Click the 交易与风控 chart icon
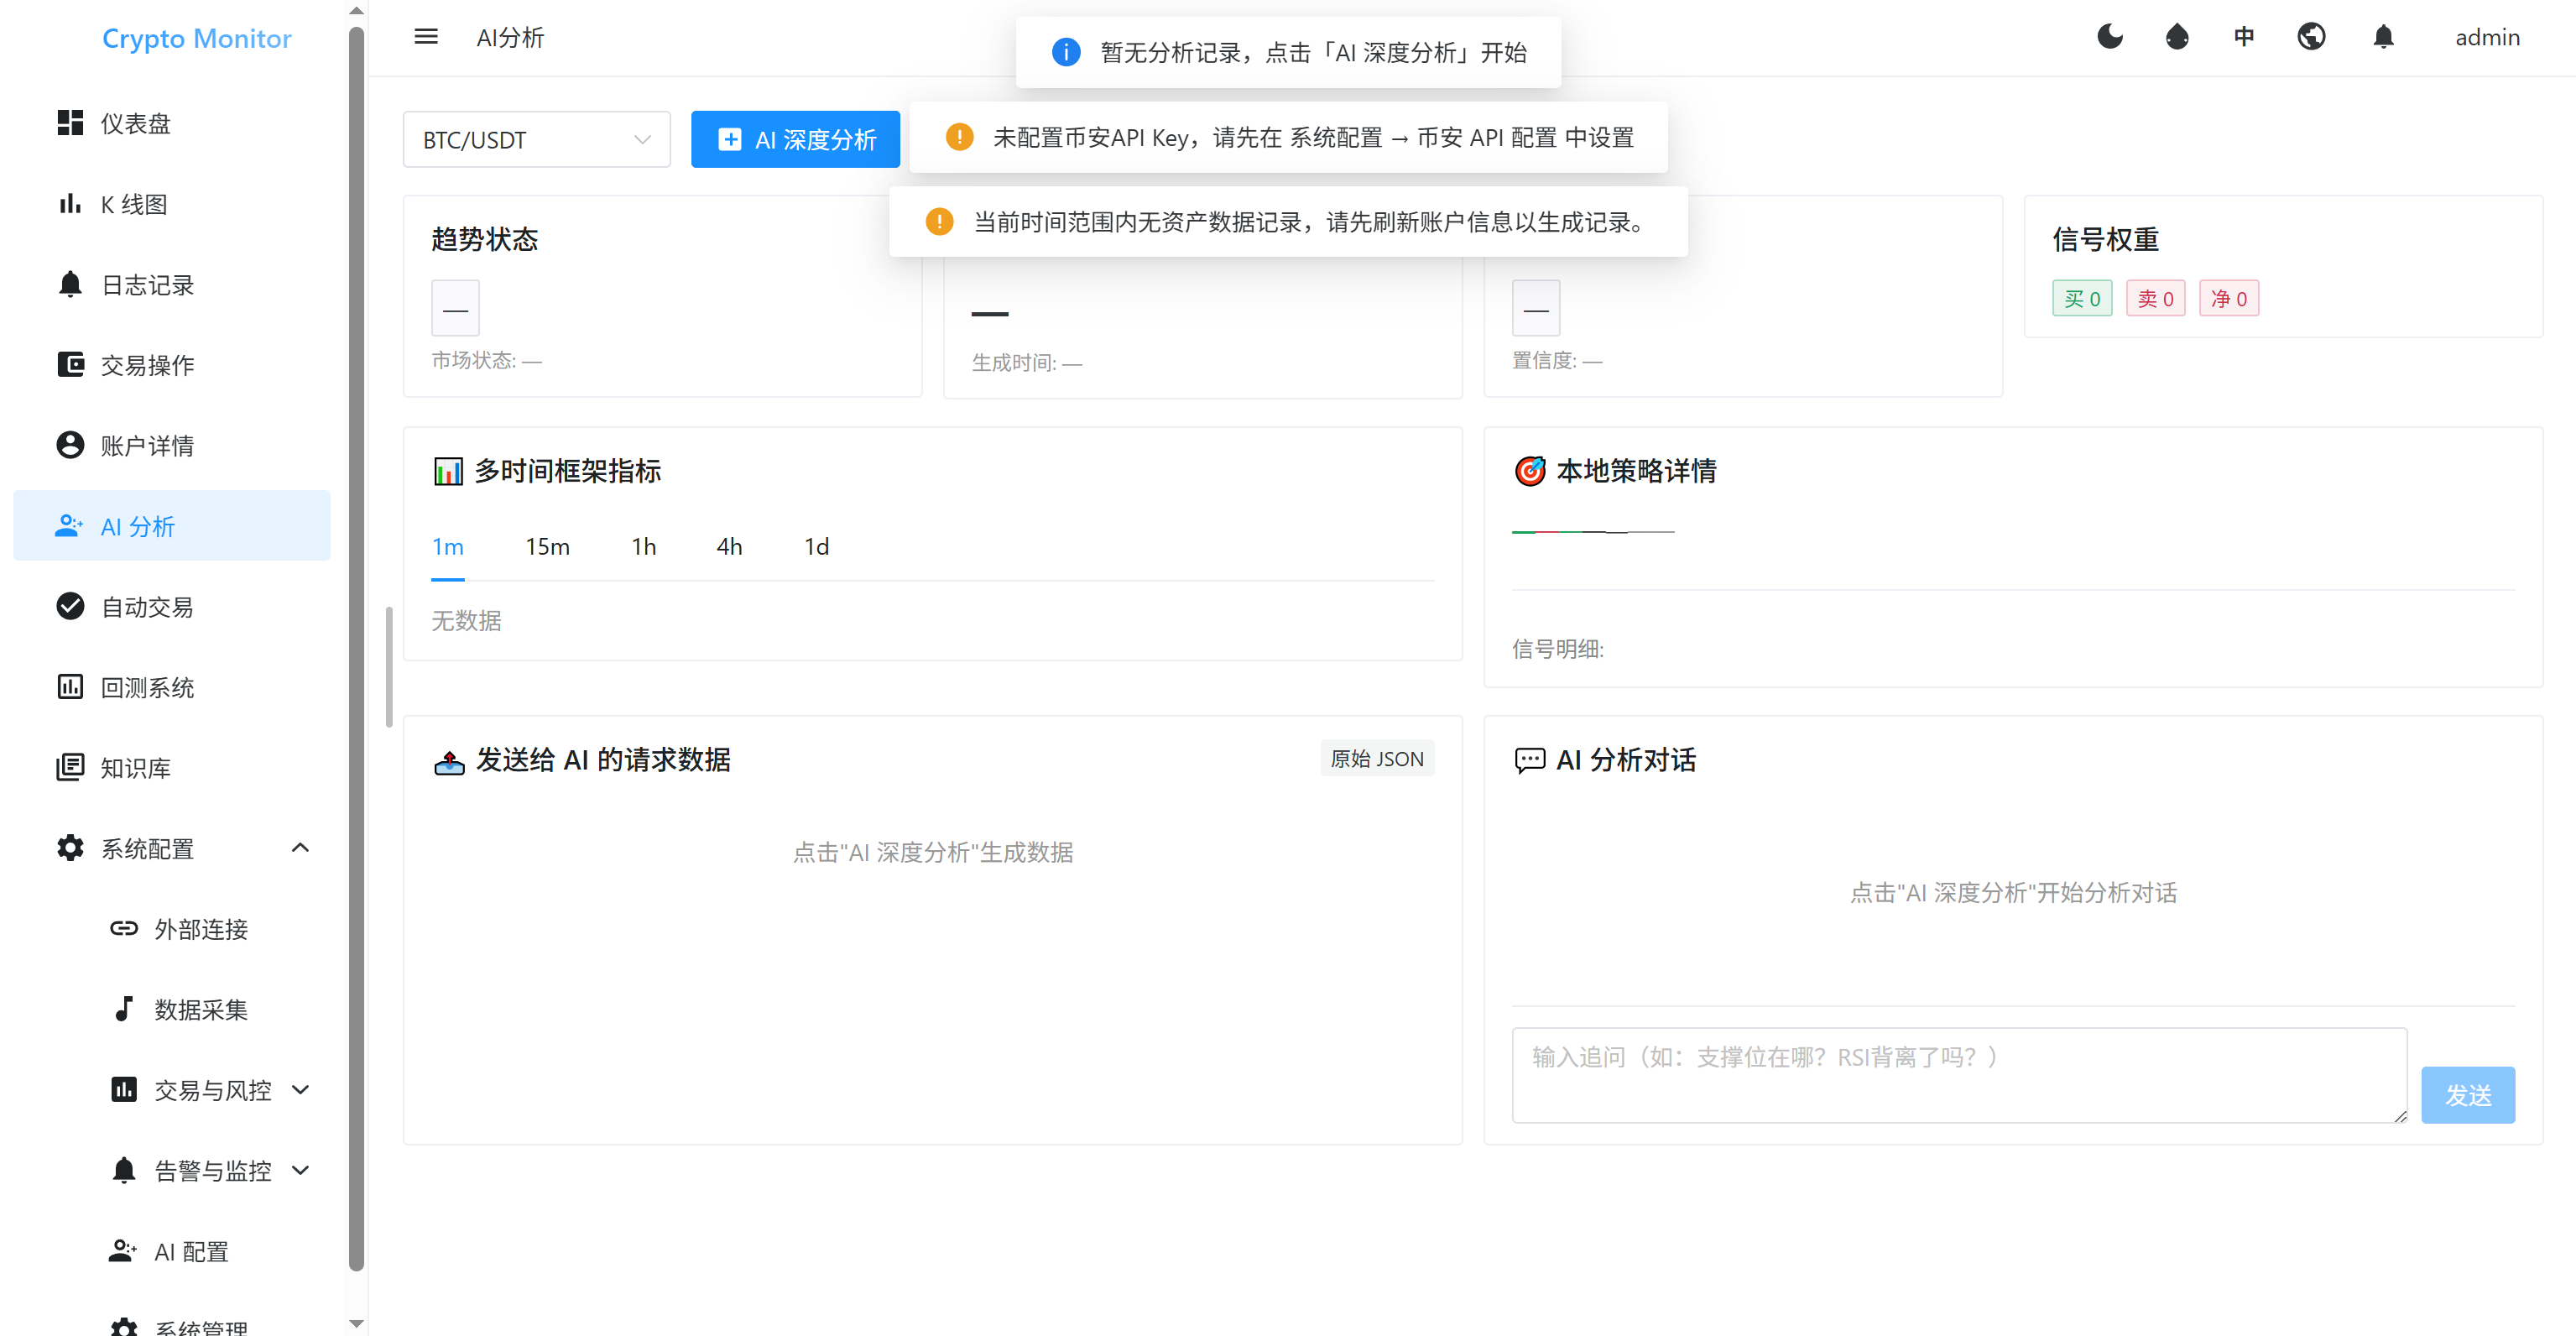The width and height of the screenshot is (2576, 1336). click(x=124, y=1089)
